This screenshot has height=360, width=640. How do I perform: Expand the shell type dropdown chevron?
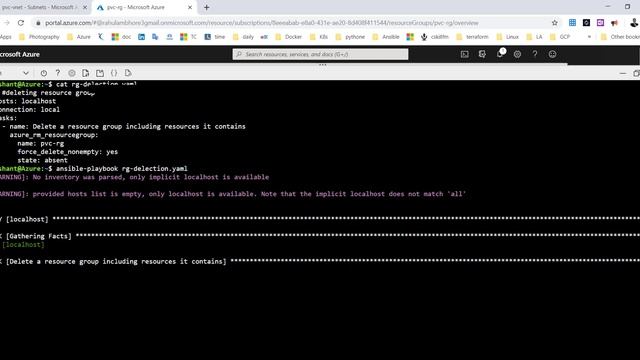point(26,73)
